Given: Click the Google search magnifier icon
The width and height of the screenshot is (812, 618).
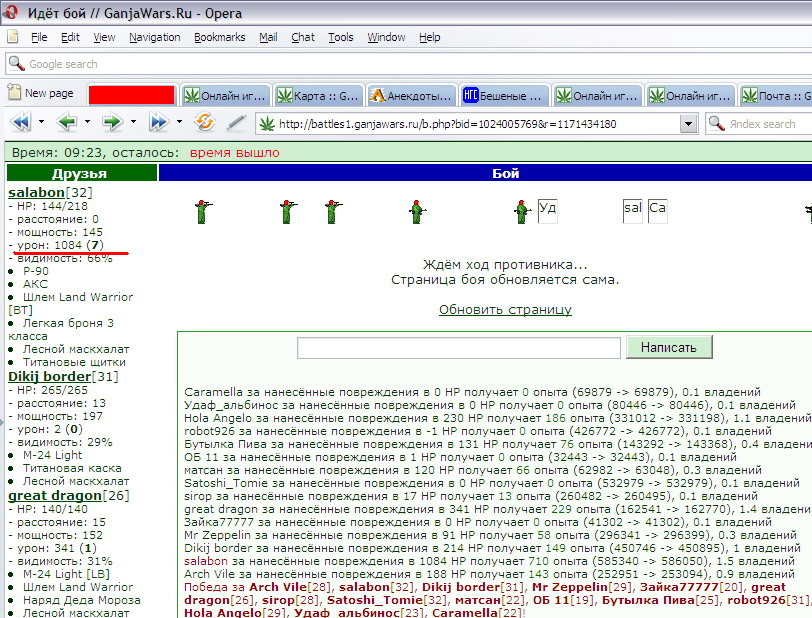Looking at the screenshot, I should 17,64.
